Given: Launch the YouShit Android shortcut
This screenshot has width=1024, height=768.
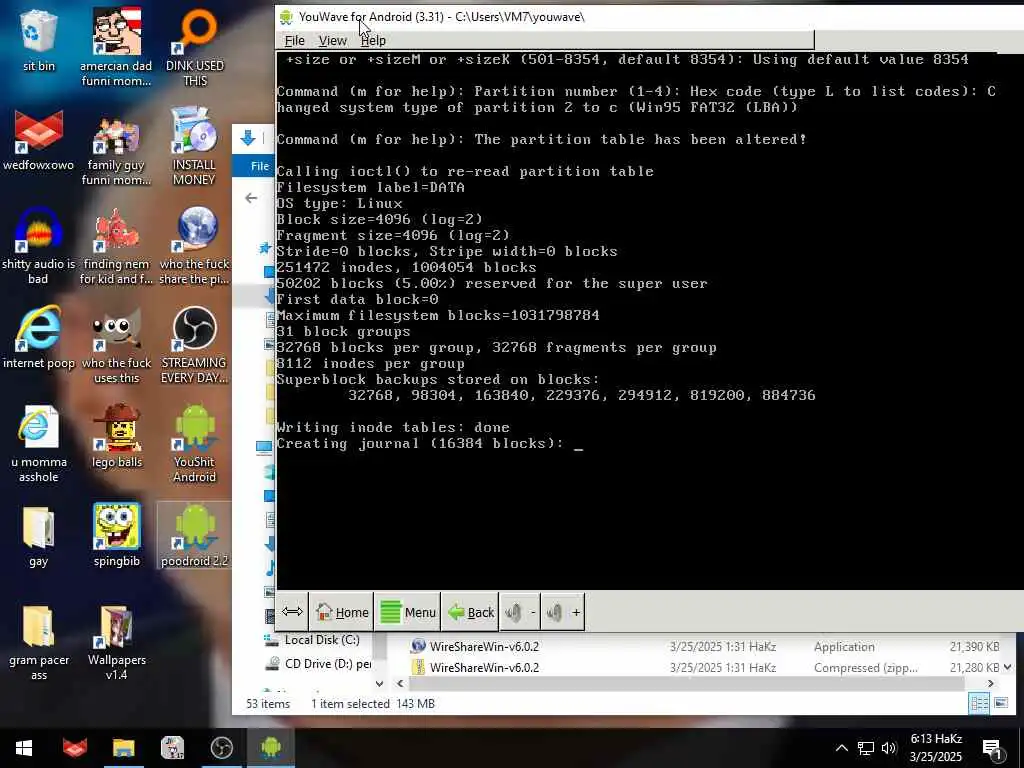Looking at the screenshot, I should pyautogui.click(x=194, y=444).
